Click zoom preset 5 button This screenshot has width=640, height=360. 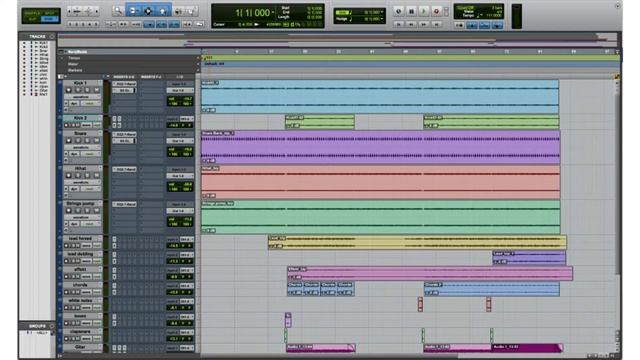(96, 24)
